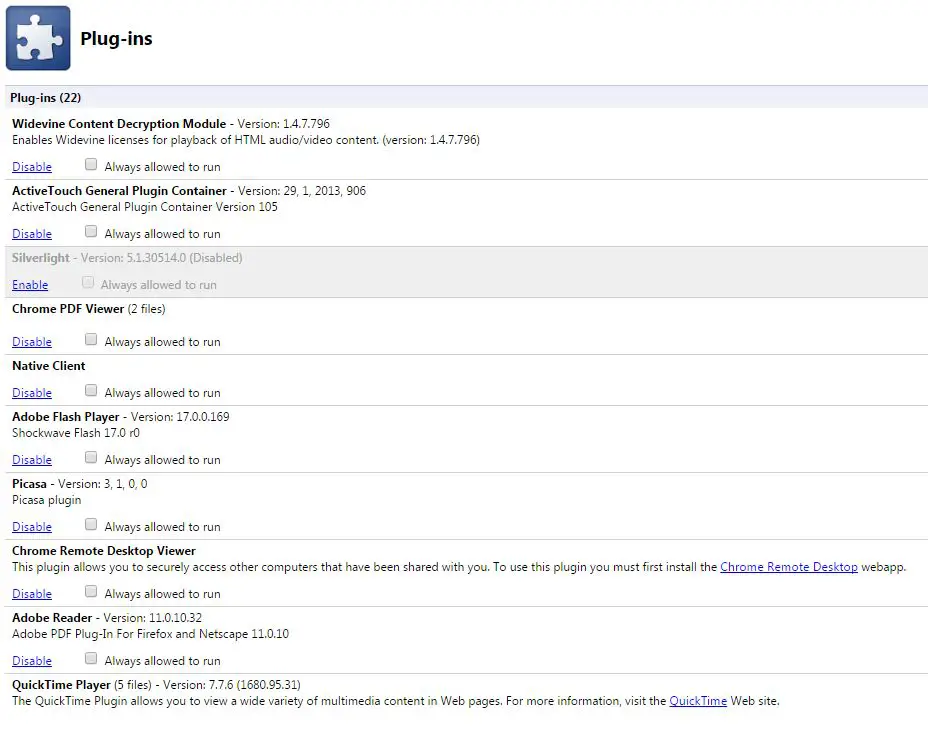Screen dimensions: 928x729
Task: Enable the Silverlight plug-in
Action: [30, 285]
